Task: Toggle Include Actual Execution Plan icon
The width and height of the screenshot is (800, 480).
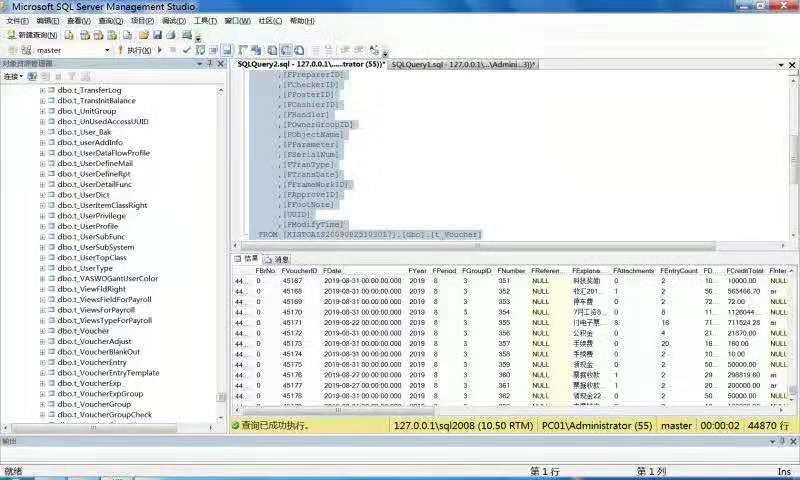Action: (243, 50)
